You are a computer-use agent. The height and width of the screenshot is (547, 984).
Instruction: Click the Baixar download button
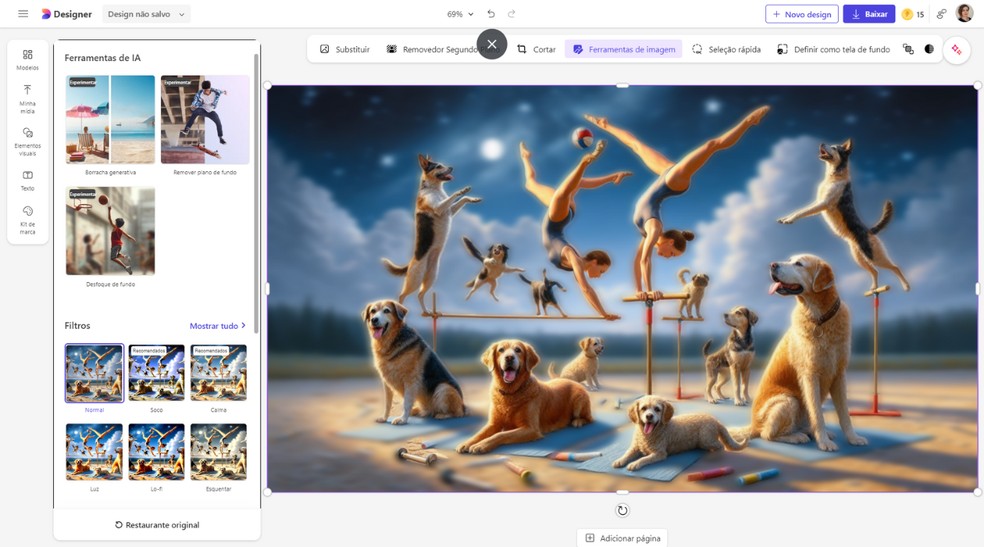pos(869,14)
